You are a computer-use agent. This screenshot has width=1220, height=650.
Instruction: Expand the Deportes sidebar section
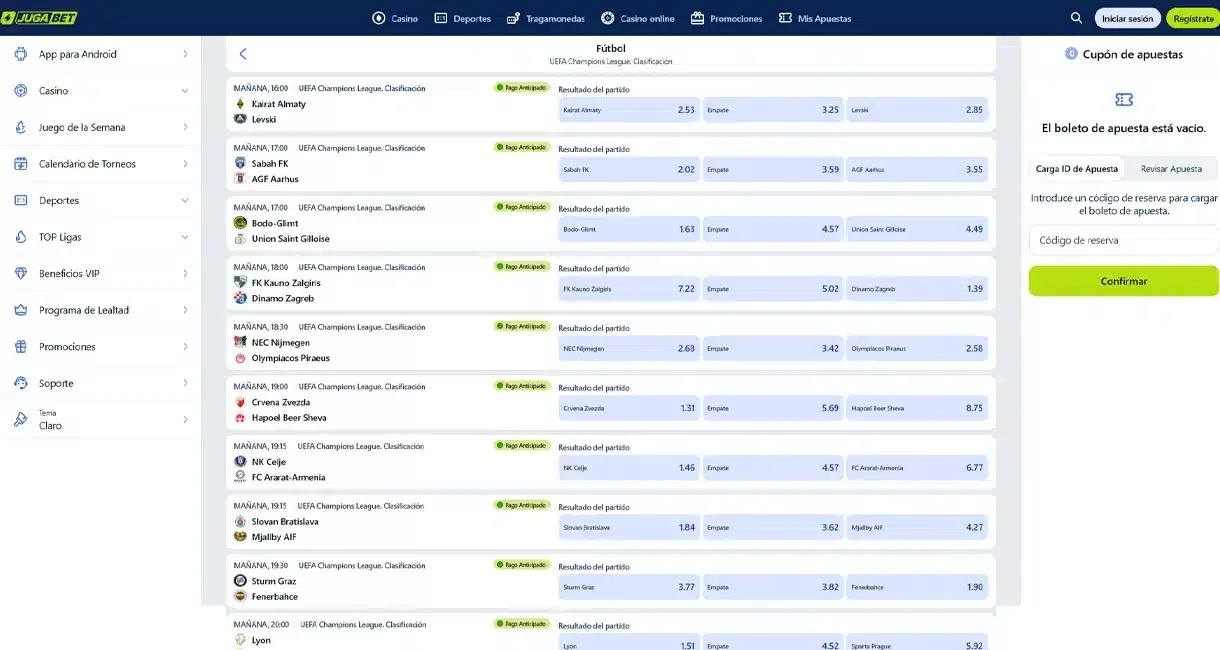[185, 200]
